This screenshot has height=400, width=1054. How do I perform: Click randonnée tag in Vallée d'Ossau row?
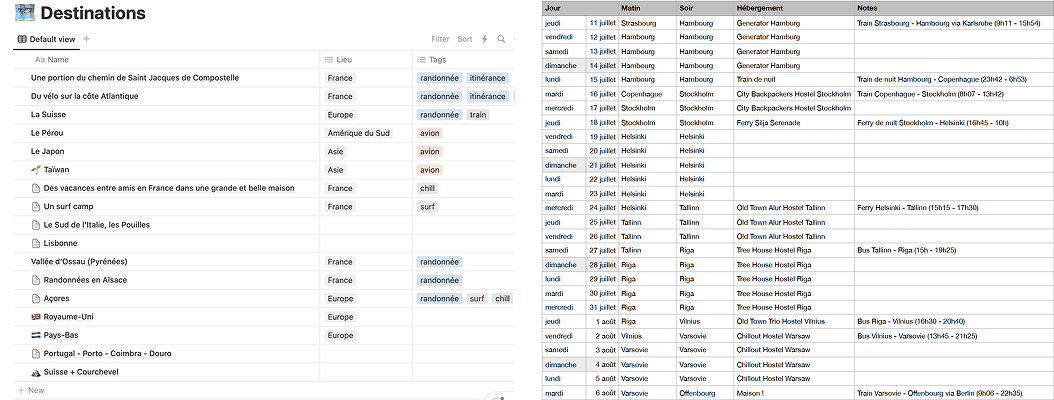439,262
